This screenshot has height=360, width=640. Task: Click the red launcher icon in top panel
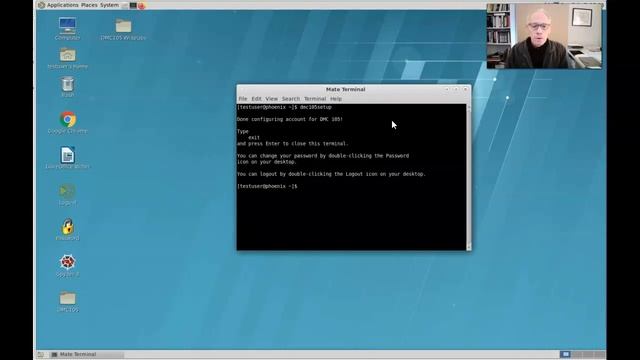coord(142,6)
